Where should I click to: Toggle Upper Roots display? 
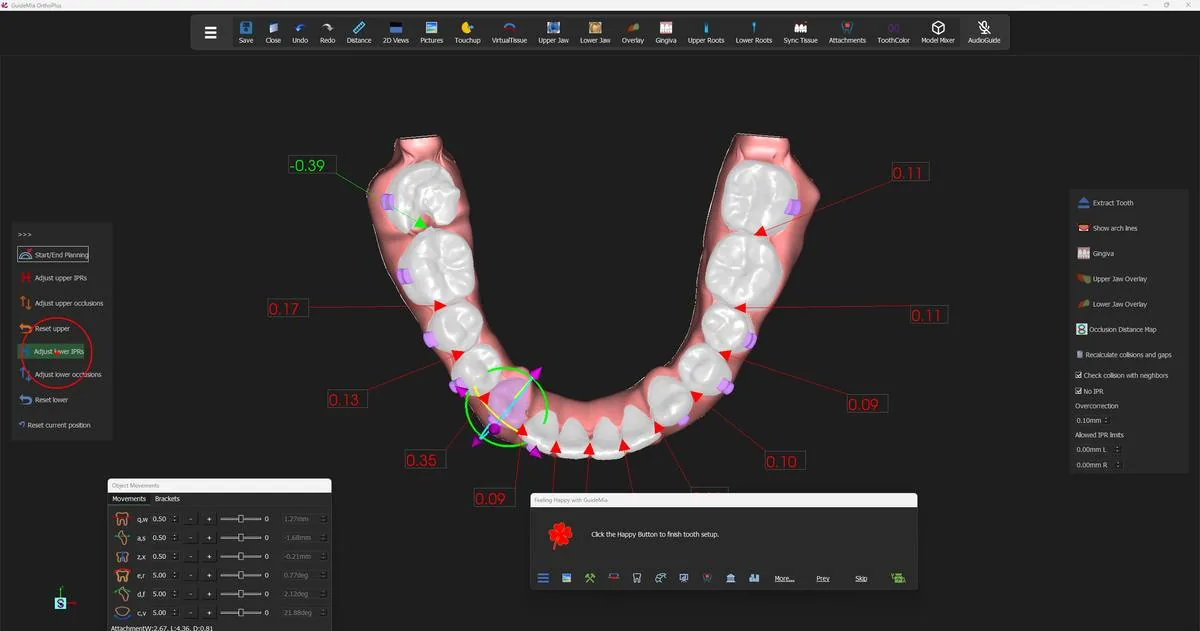click(706, 32)
